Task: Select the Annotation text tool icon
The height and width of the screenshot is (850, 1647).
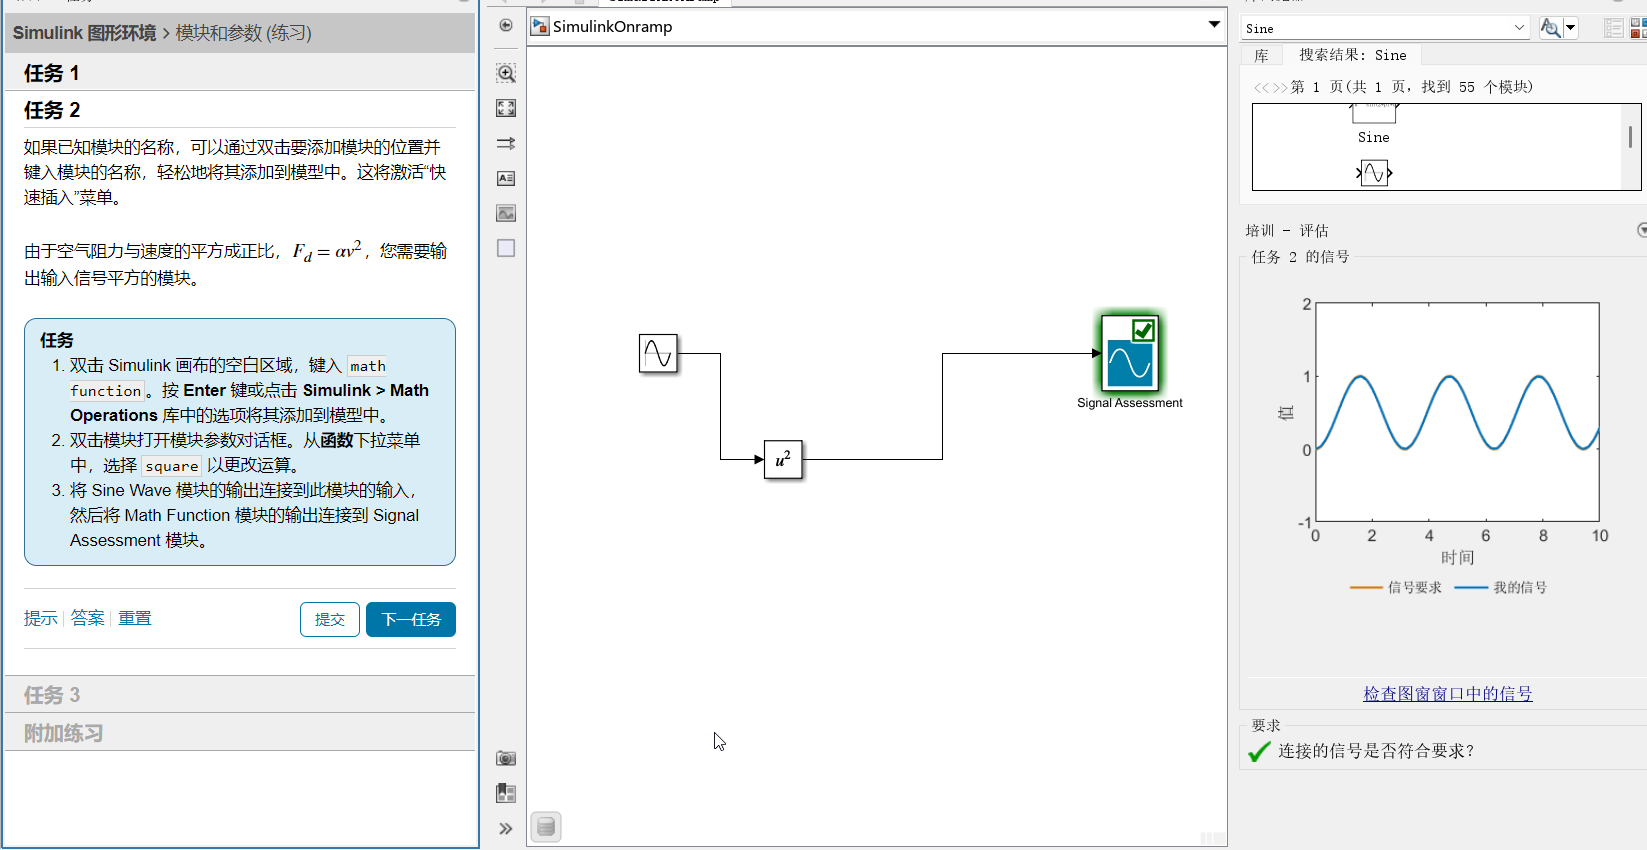Action: pyautogui.click(x=506, y=178)
